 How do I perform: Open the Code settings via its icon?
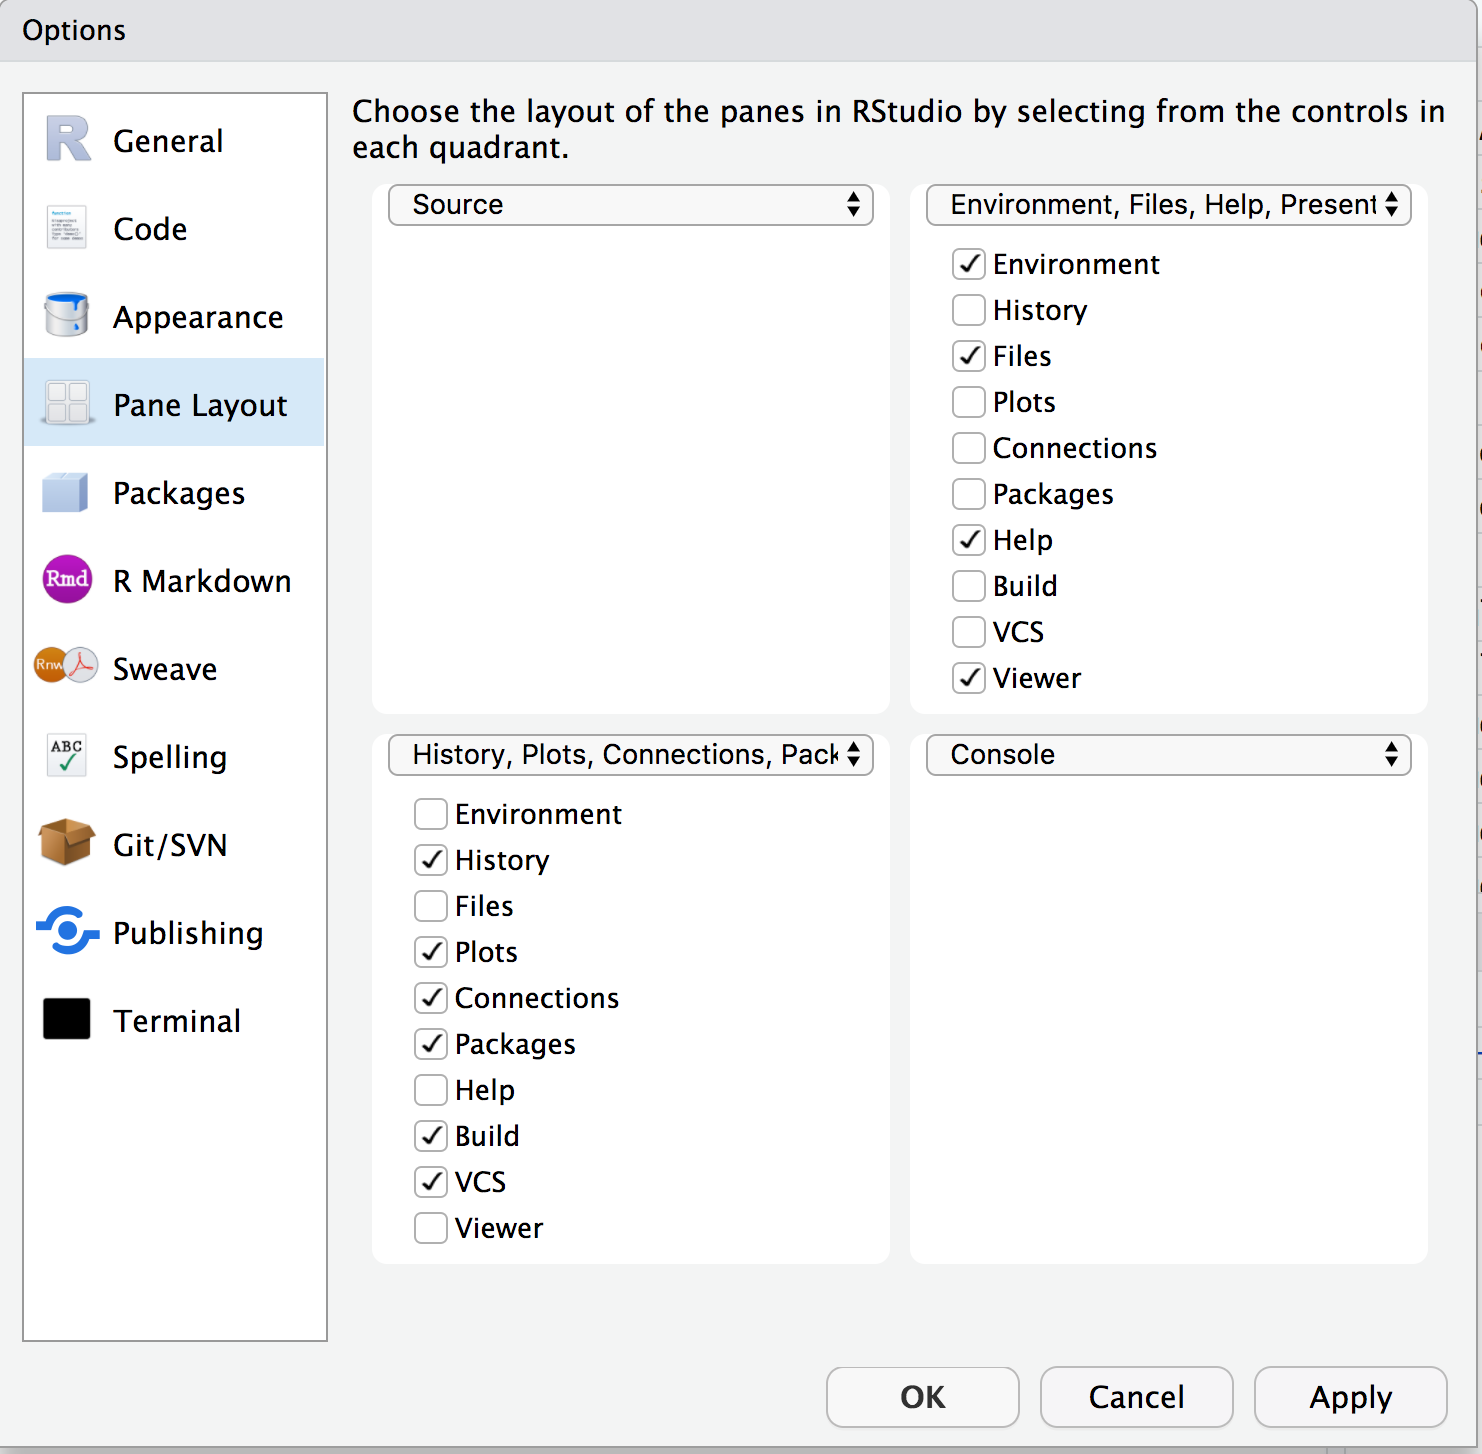pos(66,228)
